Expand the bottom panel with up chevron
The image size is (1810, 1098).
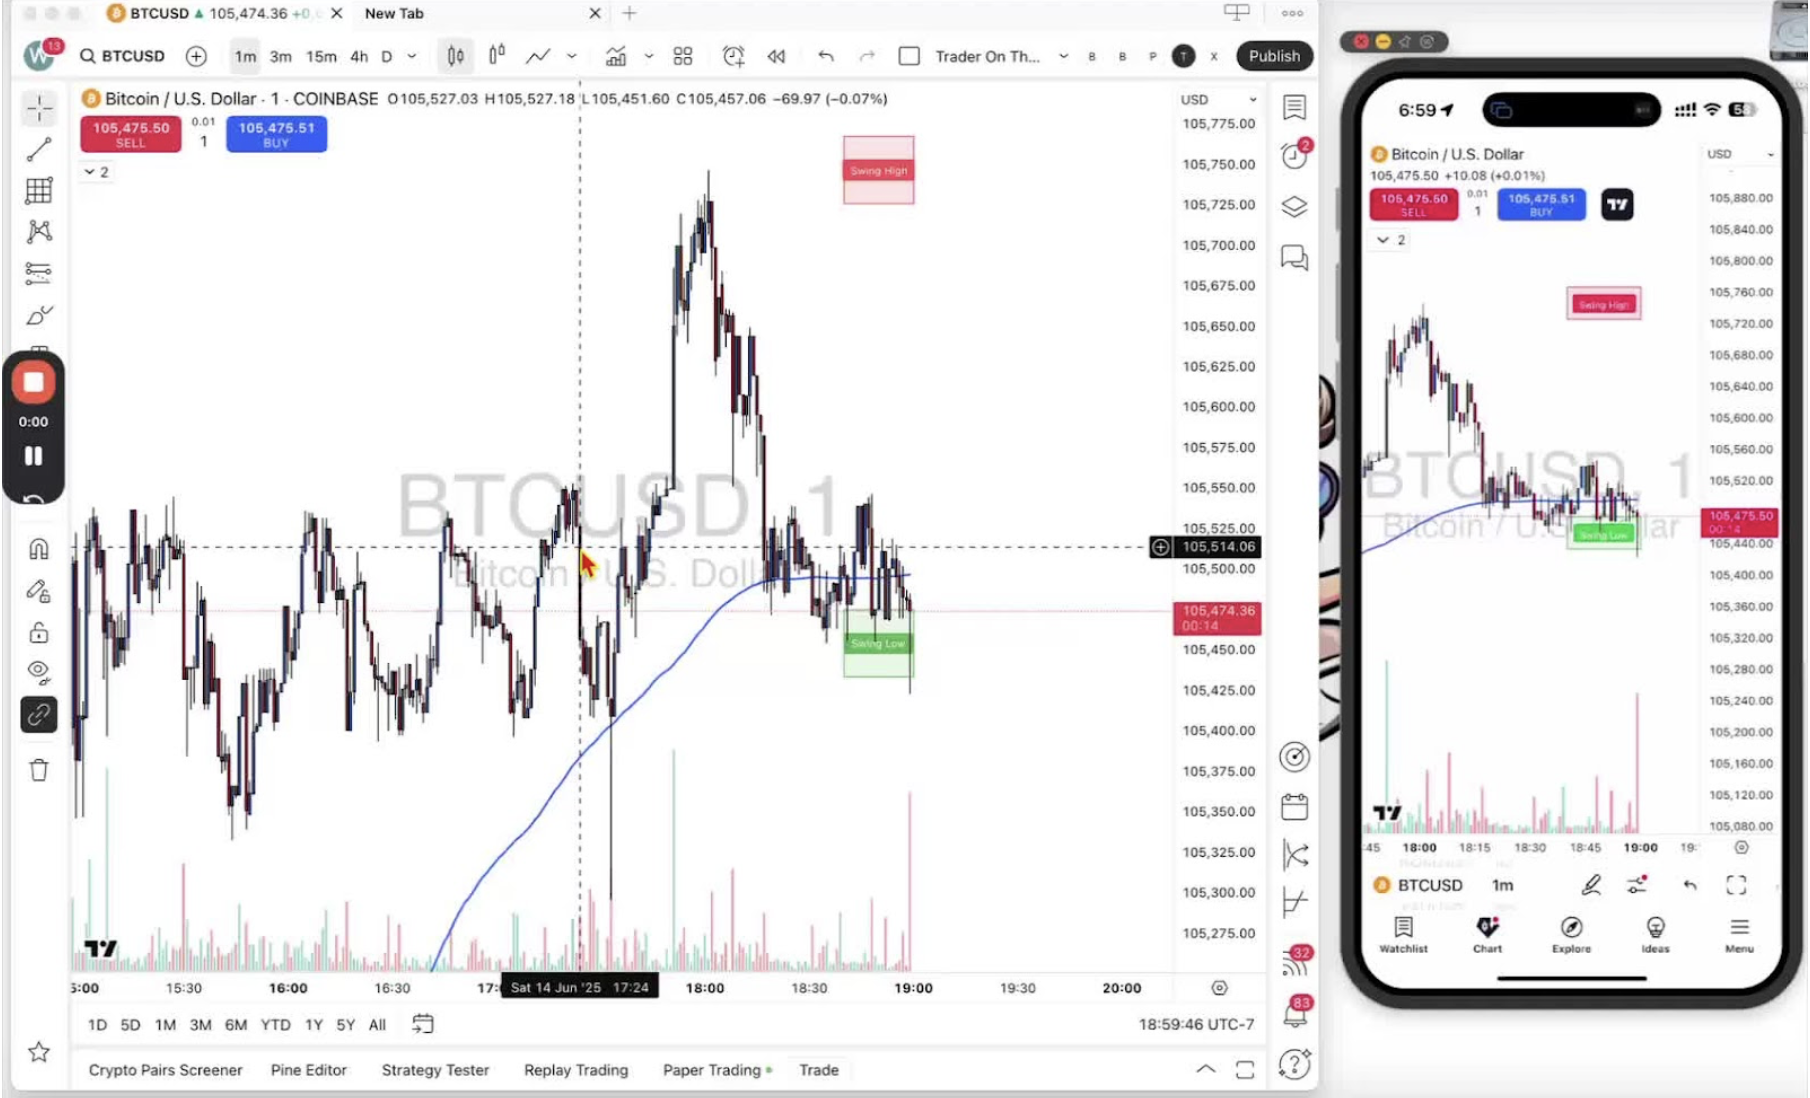click(x=1206, y=1069)
